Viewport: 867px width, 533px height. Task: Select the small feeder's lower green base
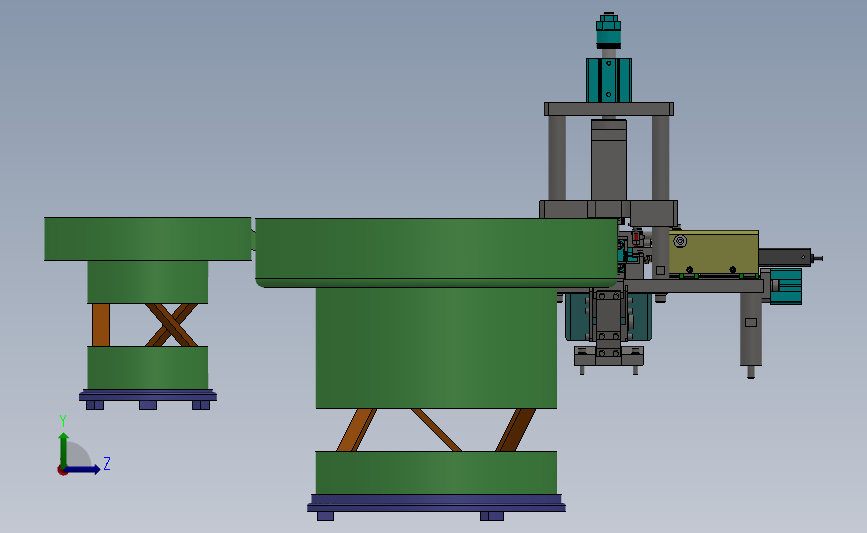[148, 368]
